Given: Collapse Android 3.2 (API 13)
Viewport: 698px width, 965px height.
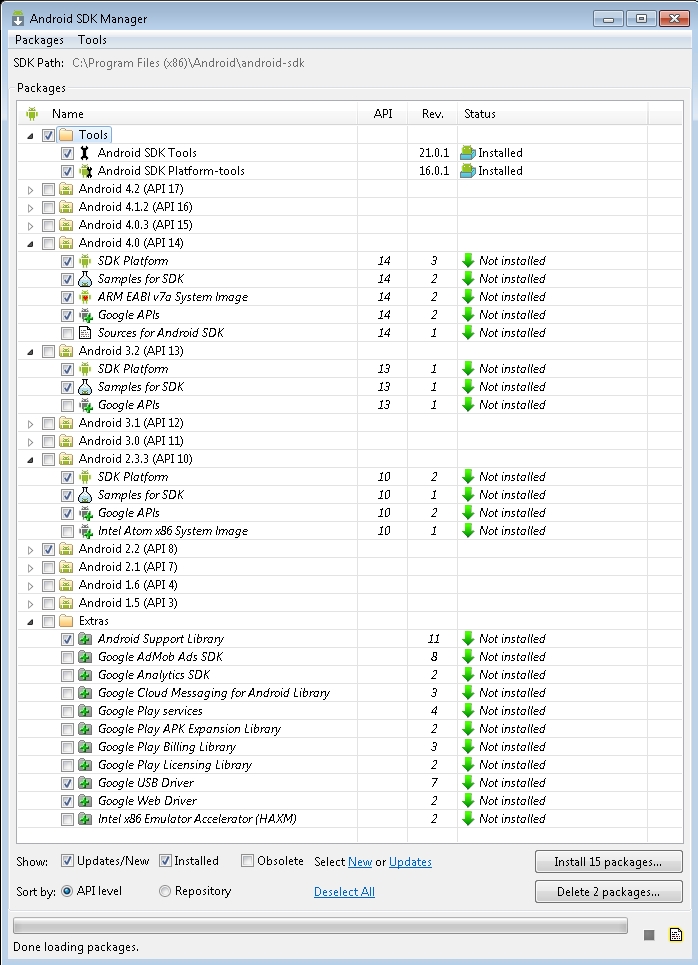Looking at the screenshot, I should (30, 352).
